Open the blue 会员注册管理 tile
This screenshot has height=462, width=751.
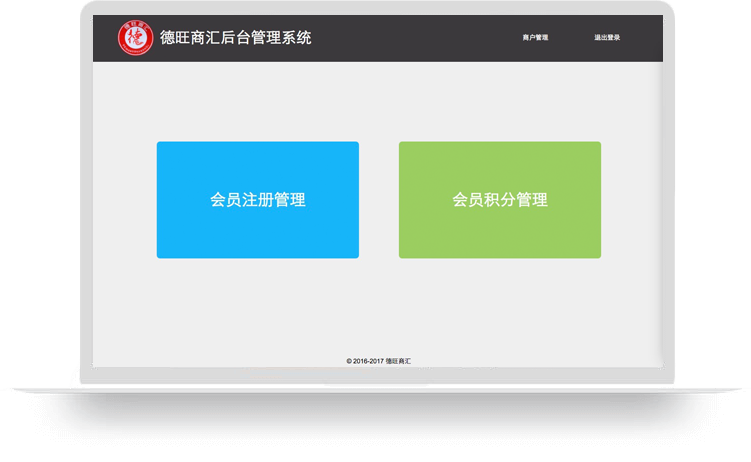point(258,200)
